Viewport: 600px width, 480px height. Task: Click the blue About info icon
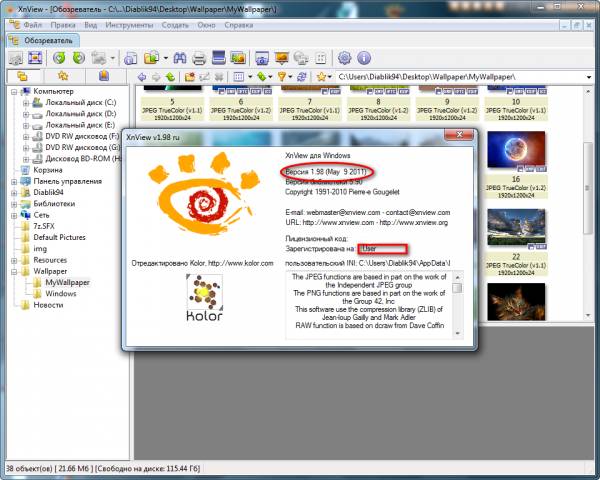click(364, 58)
